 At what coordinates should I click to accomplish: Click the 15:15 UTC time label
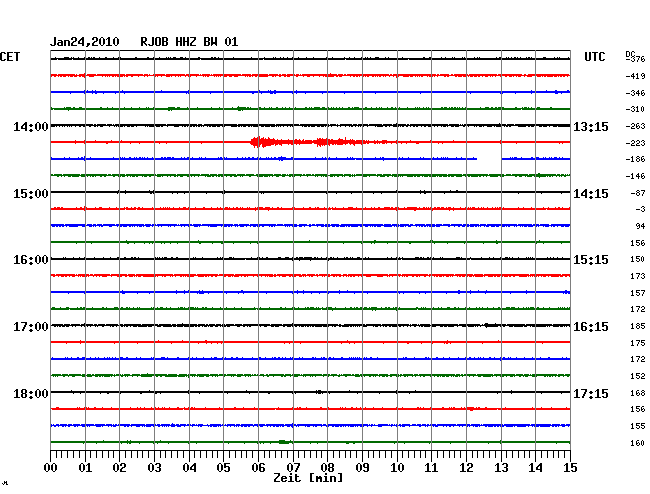(591, 260)
